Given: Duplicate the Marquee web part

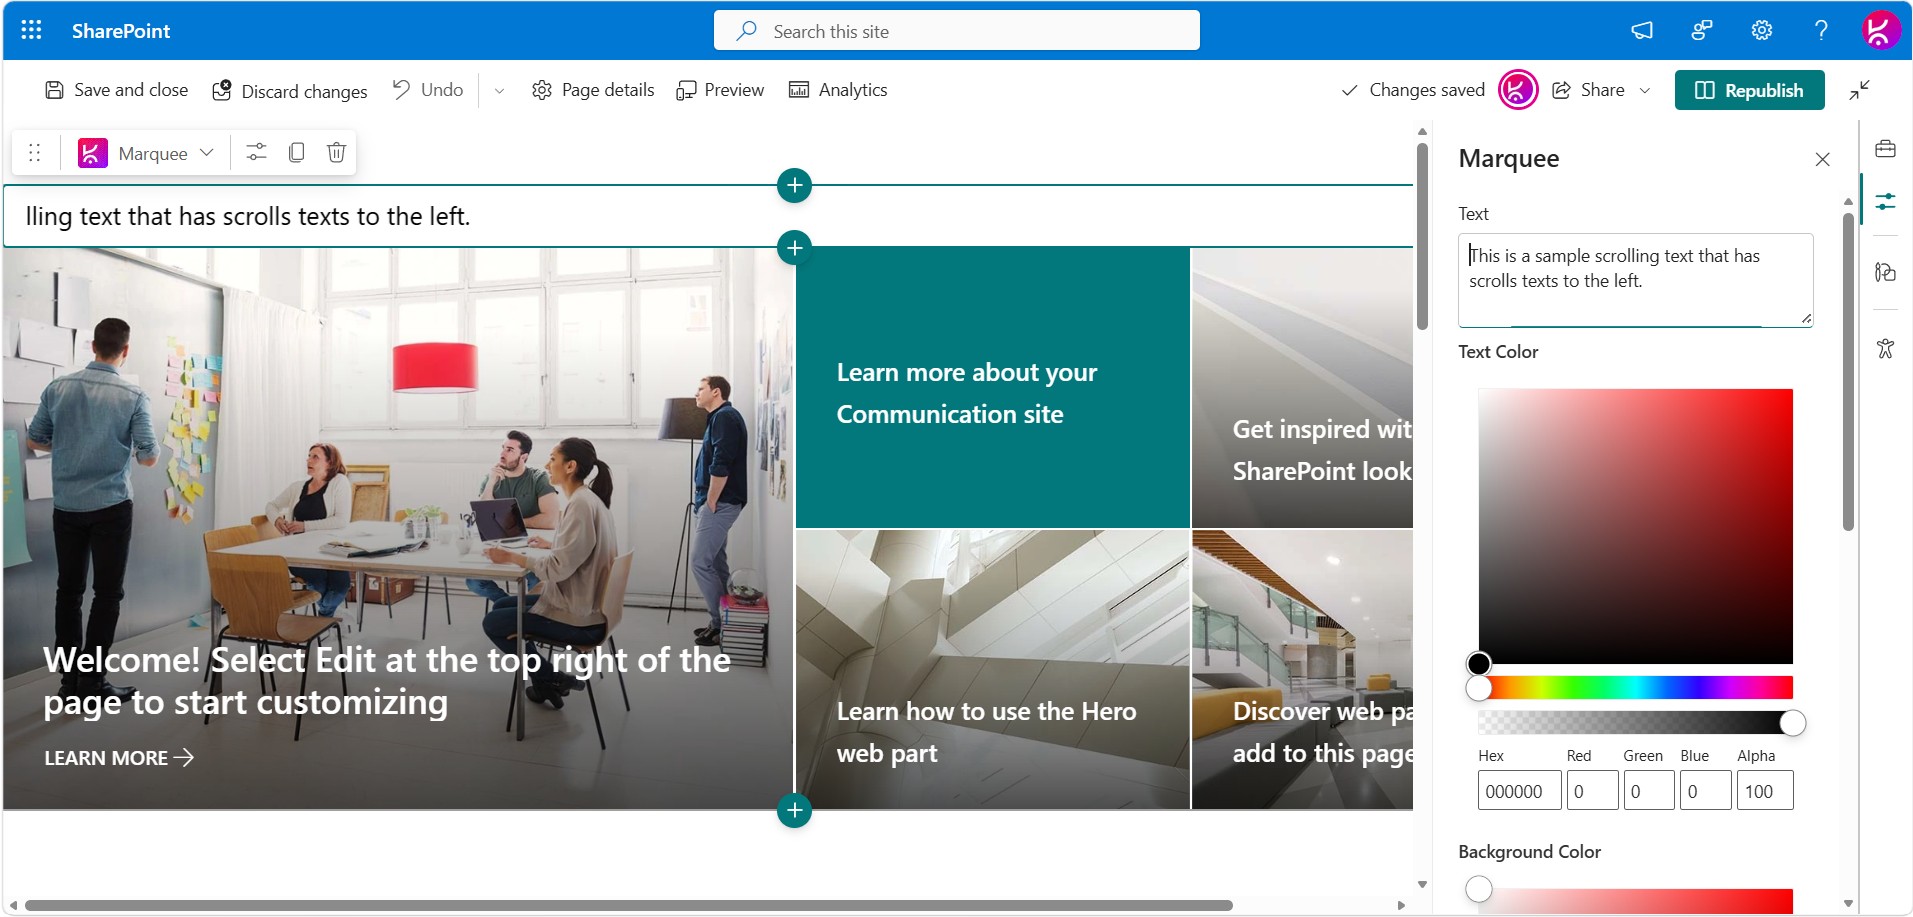Looking at the screenshot, I should click(296, 152).
